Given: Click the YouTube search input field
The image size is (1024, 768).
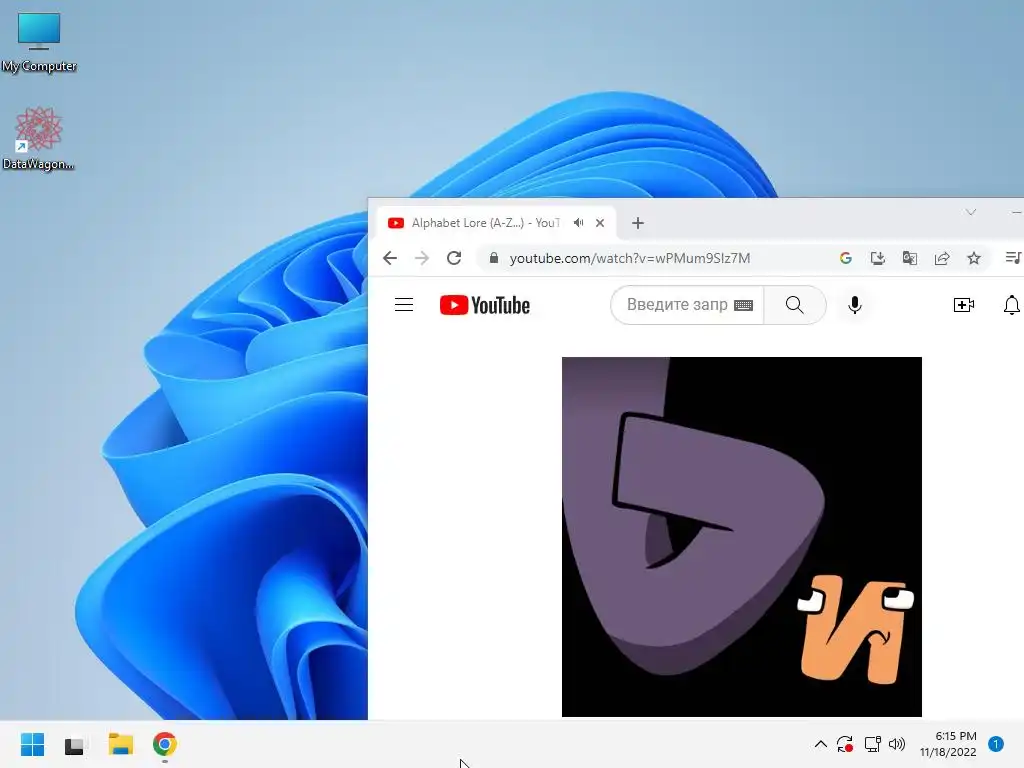Looking at the screenshot, I should [x=677, y=305].
